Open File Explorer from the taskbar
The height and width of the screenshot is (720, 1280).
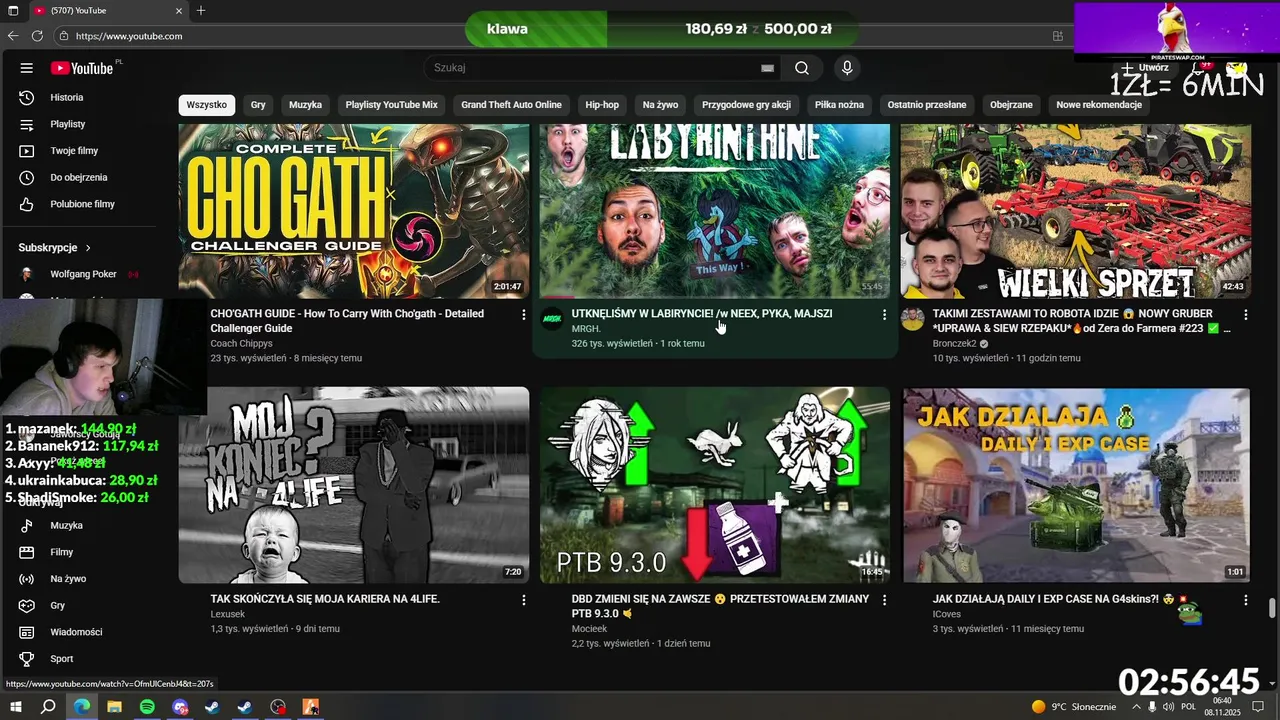(114, 706)
